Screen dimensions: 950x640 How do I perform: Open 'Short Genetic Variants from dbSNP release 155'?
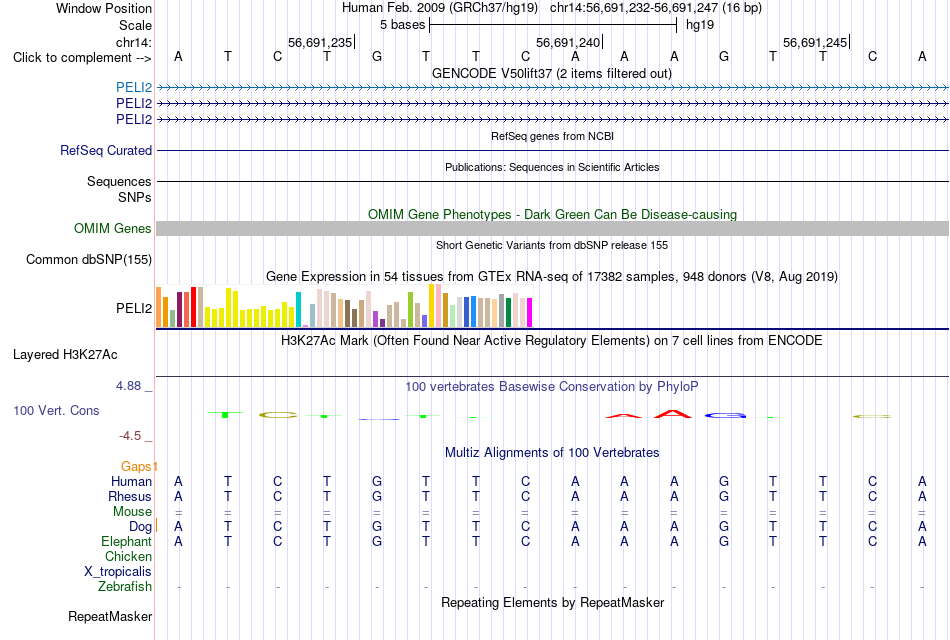(x=552, y=245)
